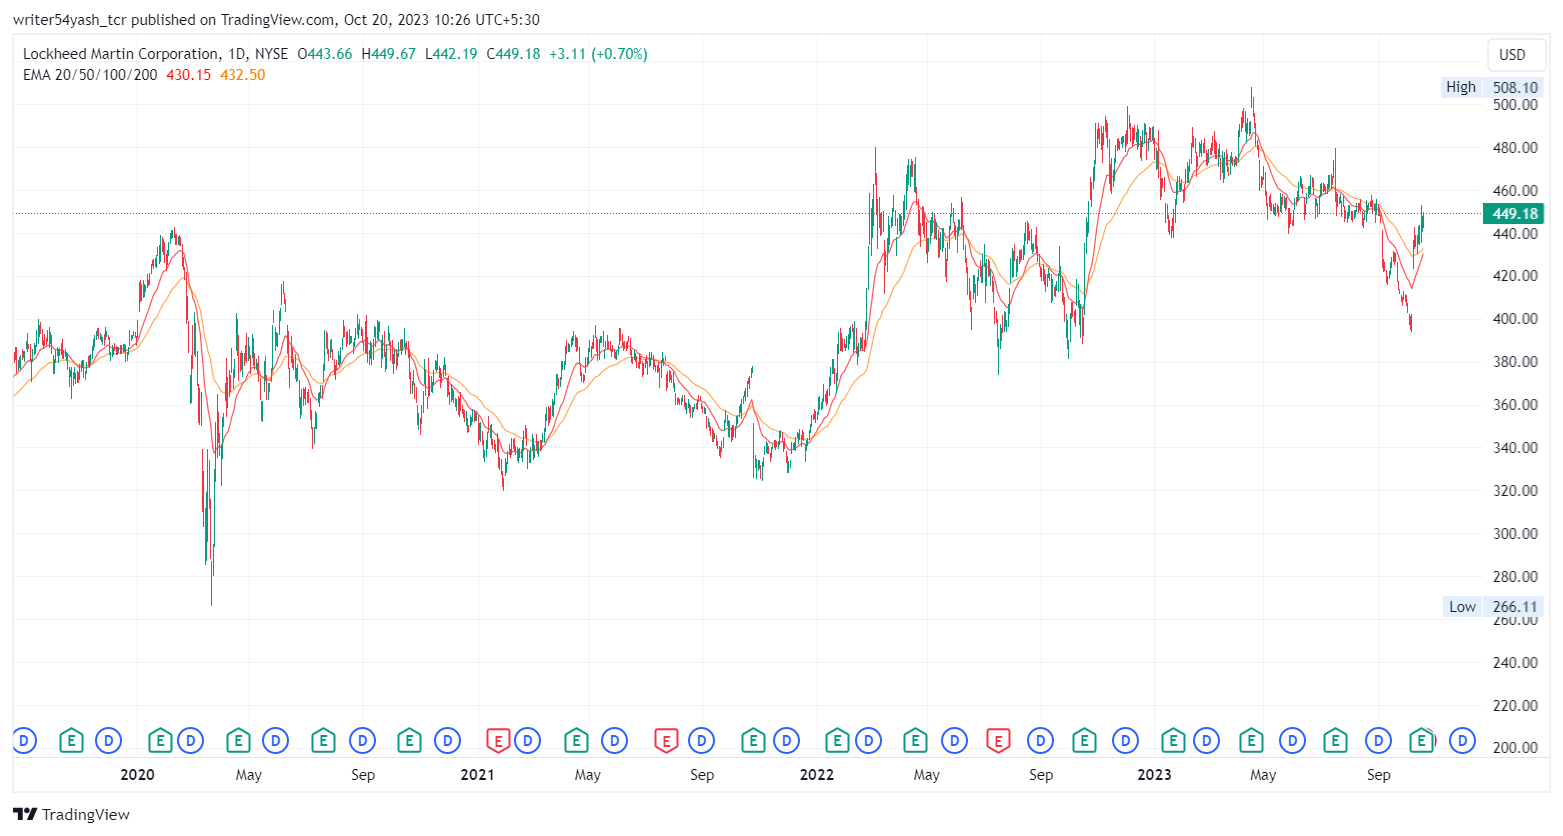This screenshot has width=1563, height=836.
Task: Click the orange EMA value 432.50
Action: pyautogui.click(x=243, y=75)
